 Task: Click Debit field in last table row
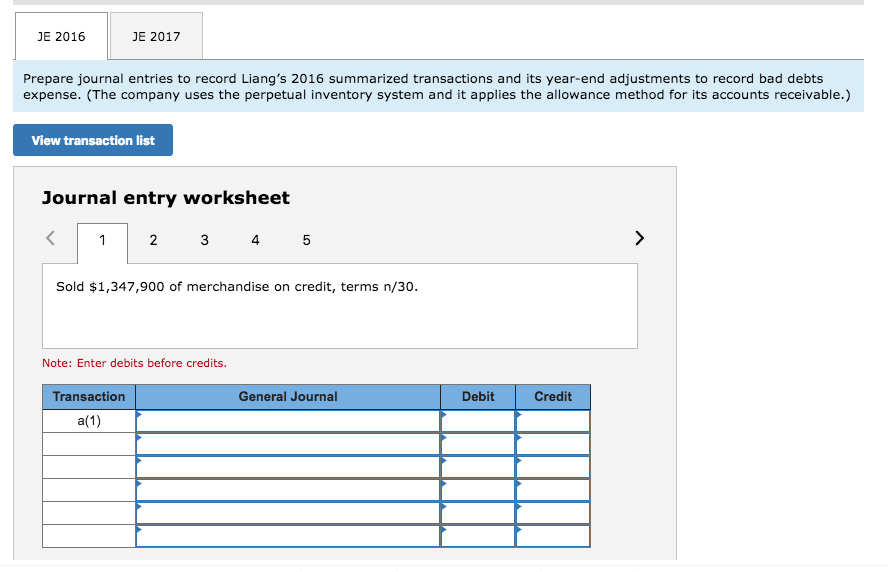tap(478, 536)
